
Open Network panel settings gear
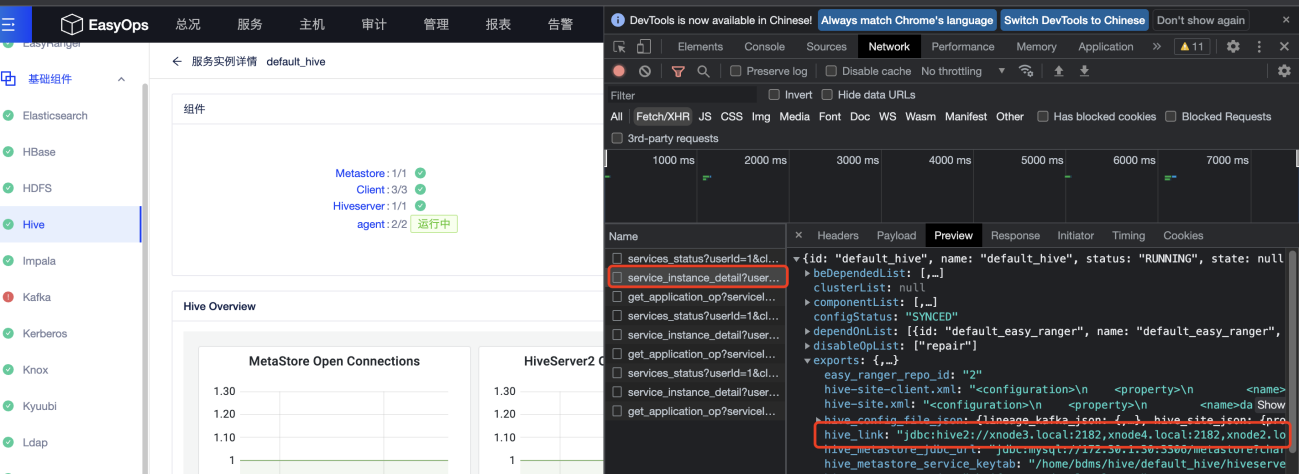[1285, 71]
